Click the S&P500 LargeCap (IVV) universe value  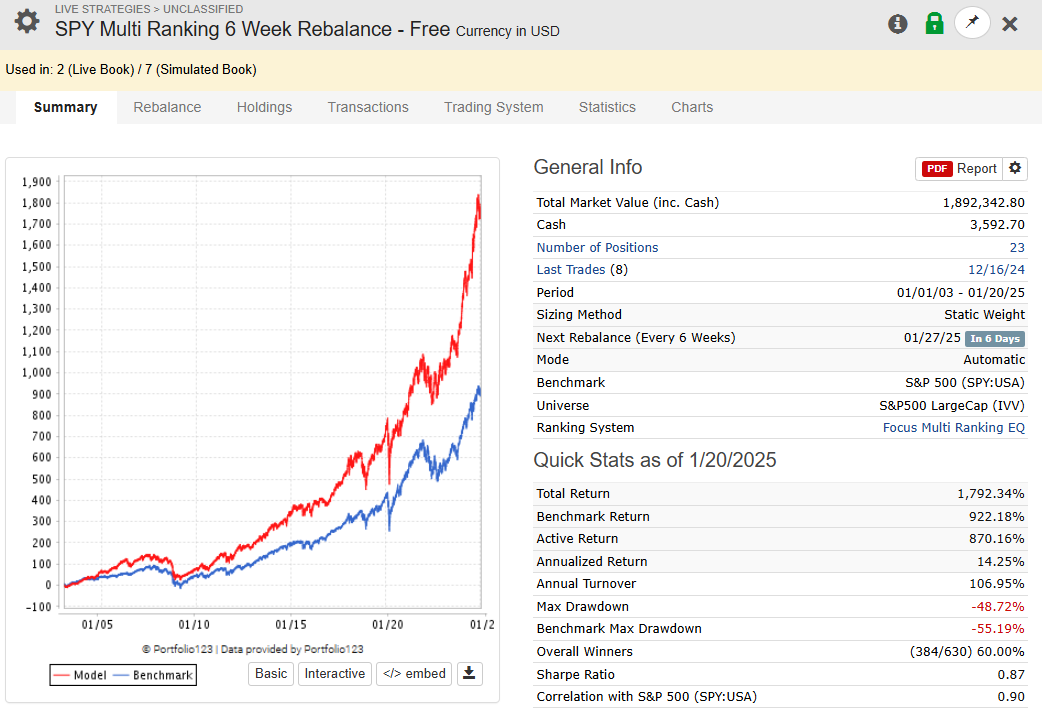[952, 406]
